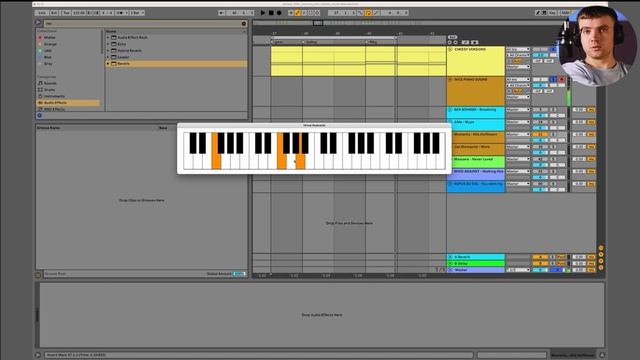
Task: Select the B Delay return track
Action: tap(476, 264)
